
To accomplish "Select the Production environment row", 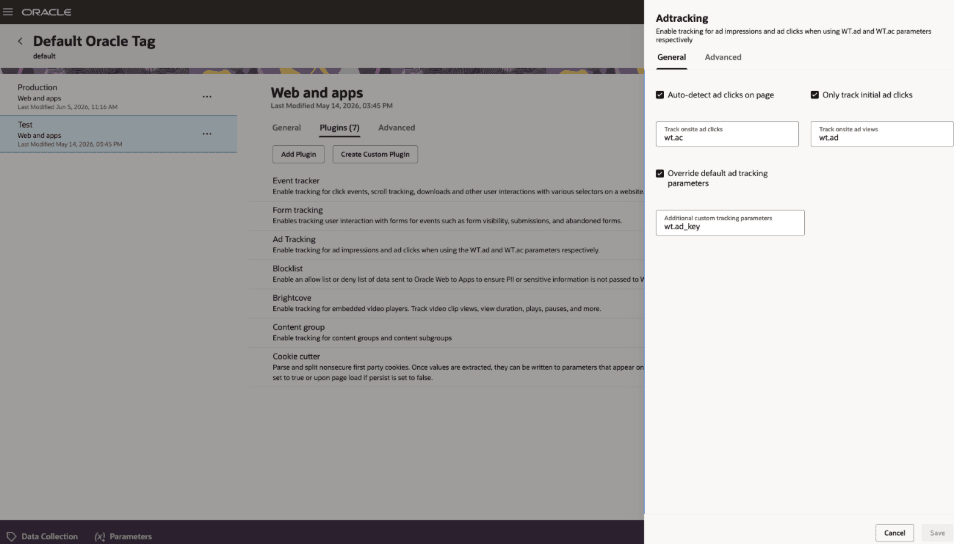I will pos(119,97).
